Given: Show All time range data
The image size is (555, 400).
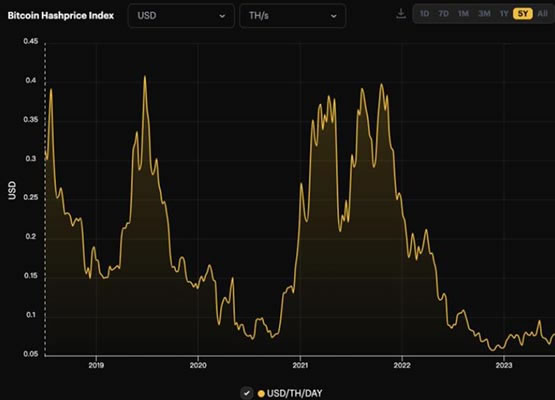Looking at the screenshot, I should [542, 14].
